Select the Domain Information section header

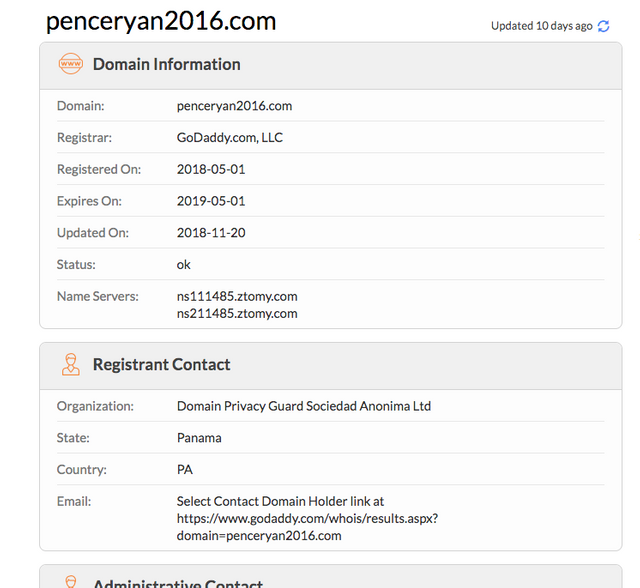[166, 64]
